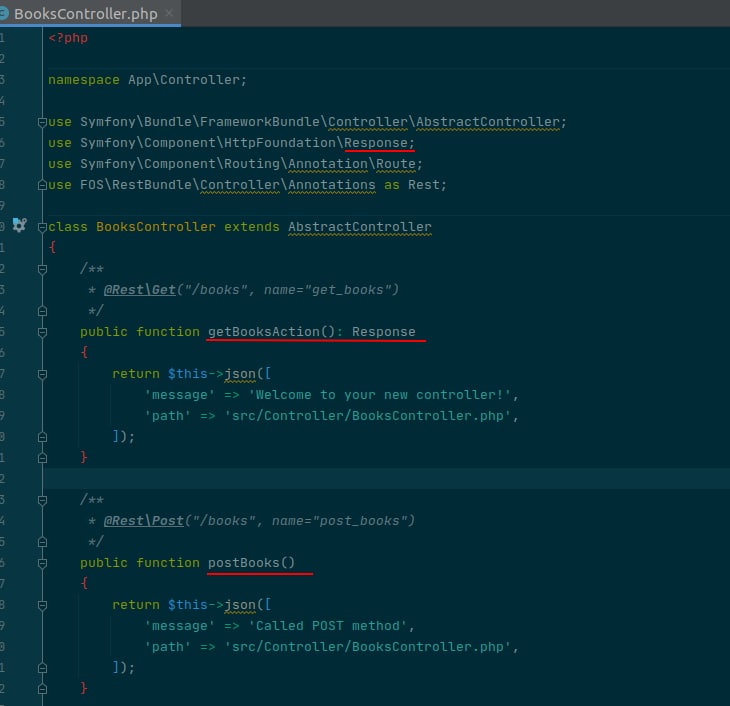The height and width of the screenshot is (706, 730).
Task: Click fold end marker at getBooksAction closing bracket line
Action: [42, 437]
